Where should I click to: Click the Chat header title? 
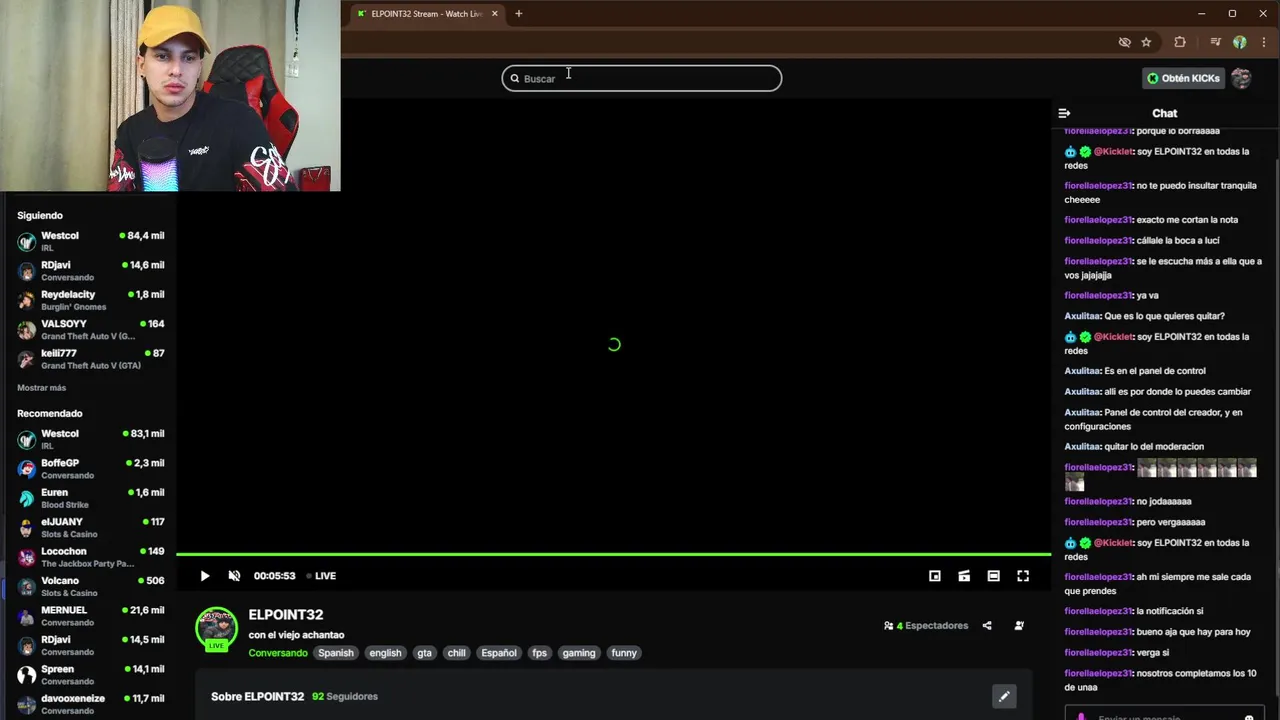pyautogui.click(x=1165, y=113)
